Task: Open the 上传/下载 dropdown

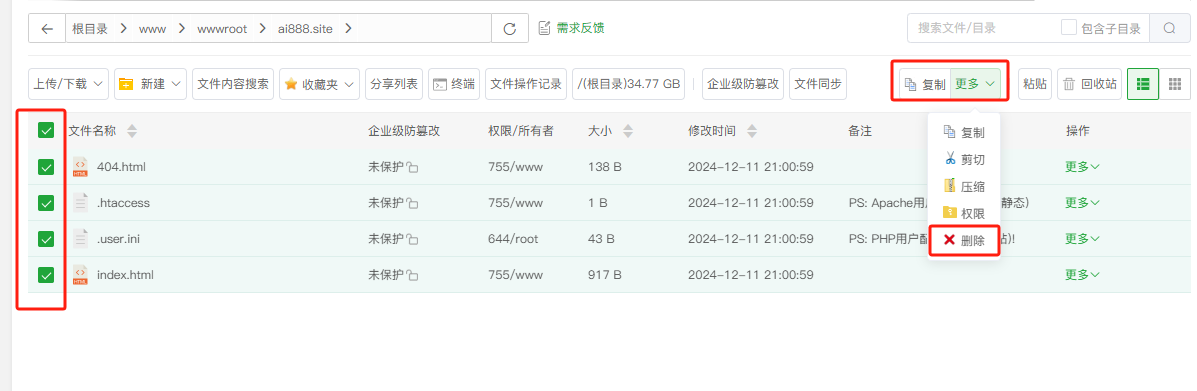Action: 69,84
